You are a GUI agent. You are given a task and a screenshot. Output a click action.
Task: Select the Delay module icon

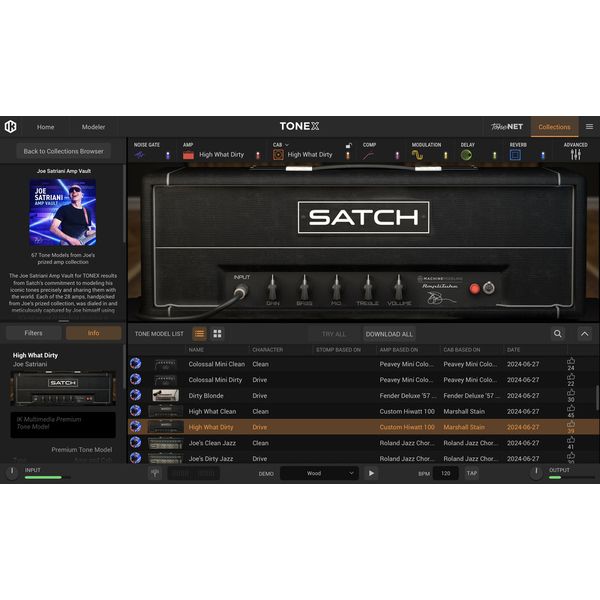pyautogui.click(x=466, y=155)
